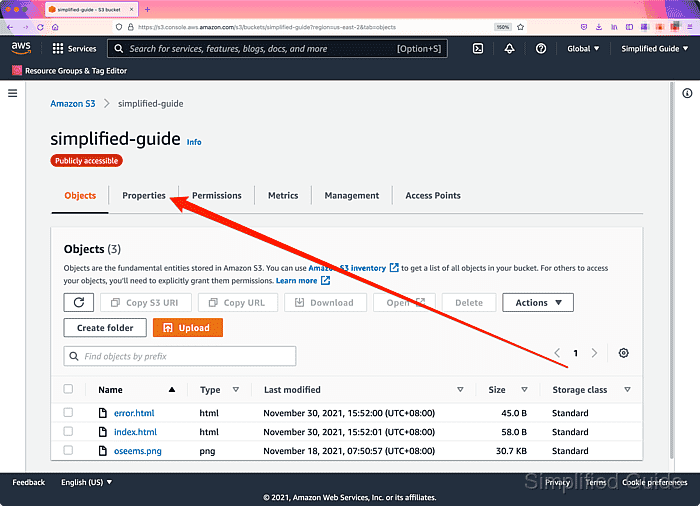The image size is (700, 506).
Task: Open the English (US) language selector
Action: tap(86, 482)
